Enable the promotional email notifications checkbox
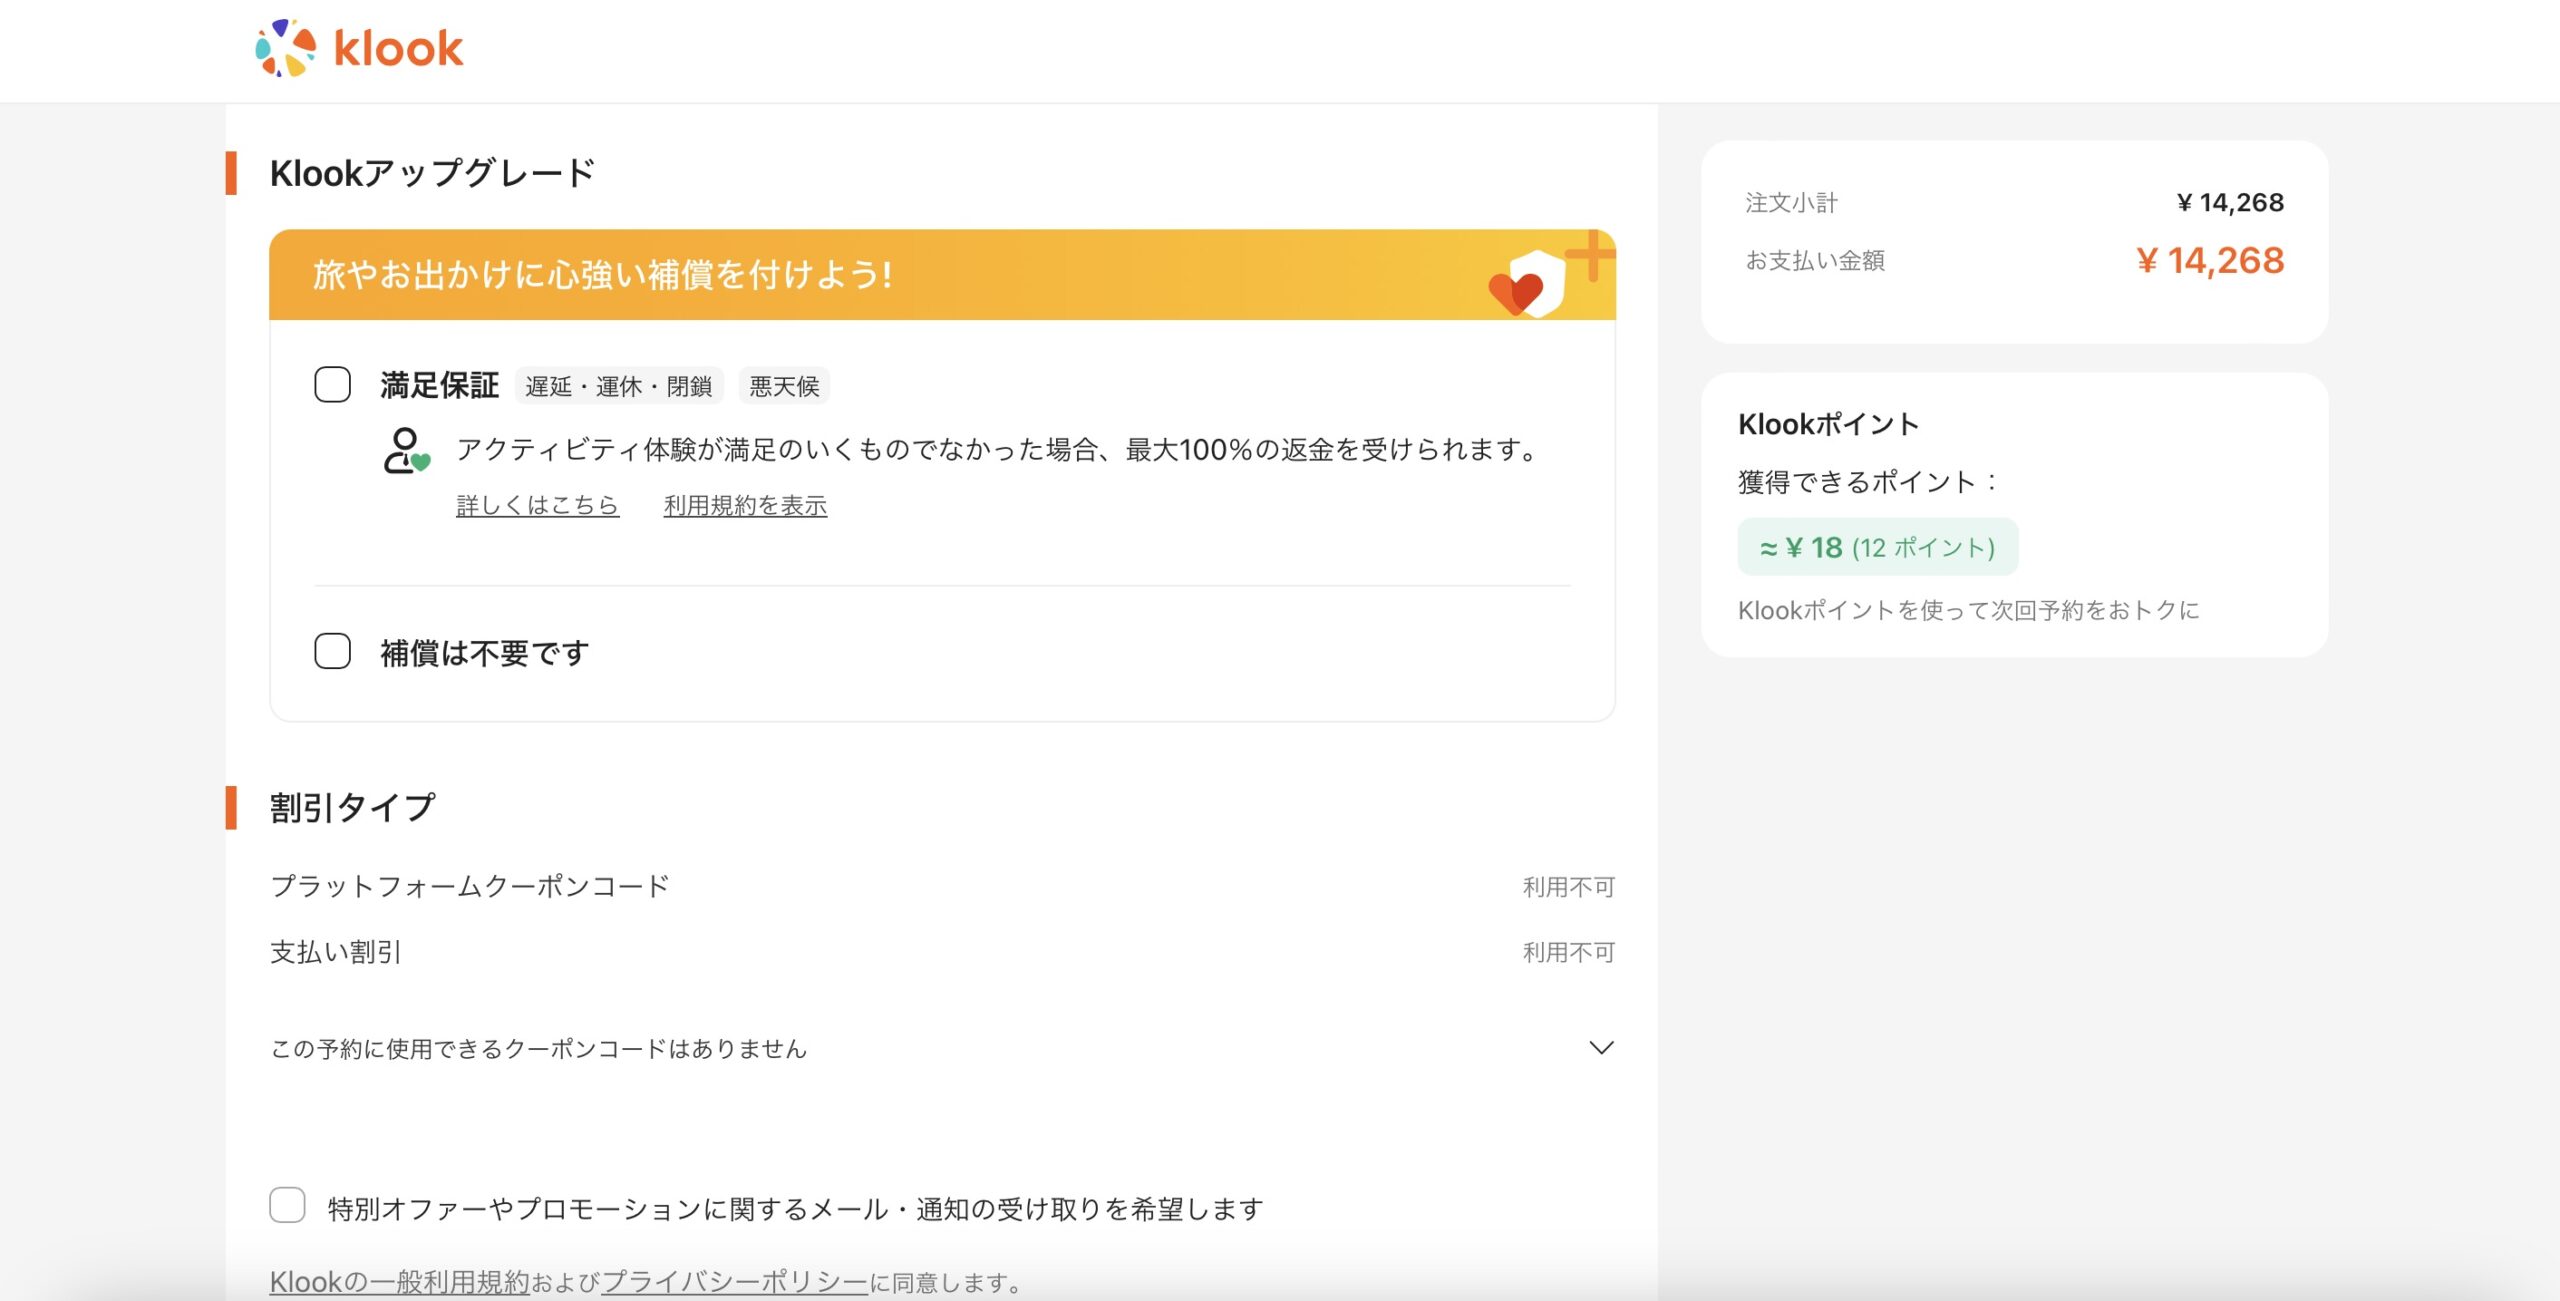 click(287, 1206)
